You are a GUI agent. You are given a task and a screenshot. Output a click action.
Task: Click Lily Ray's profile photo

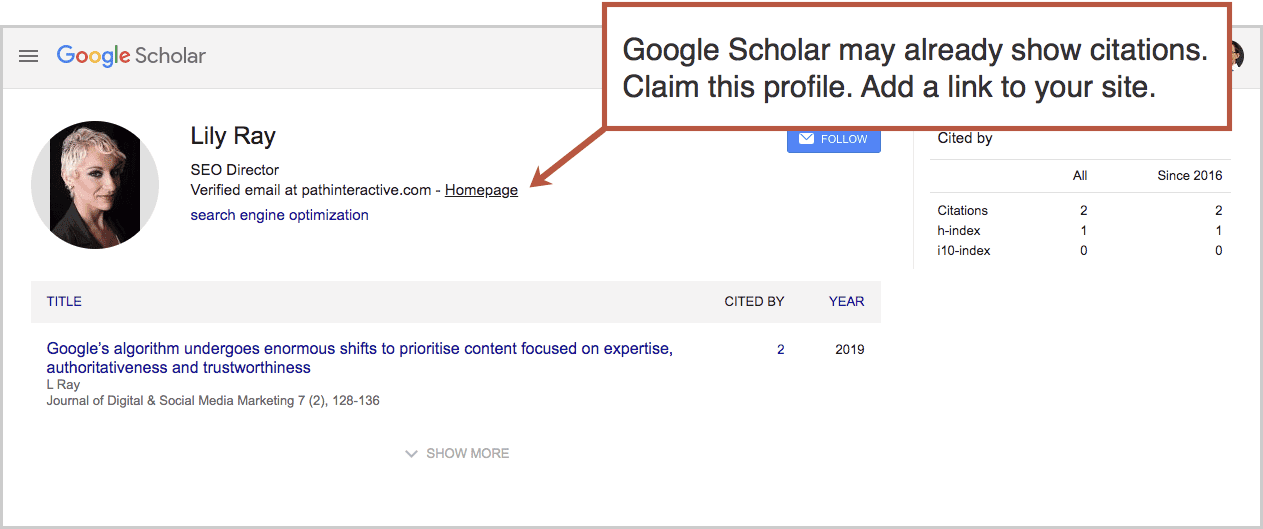95,185
